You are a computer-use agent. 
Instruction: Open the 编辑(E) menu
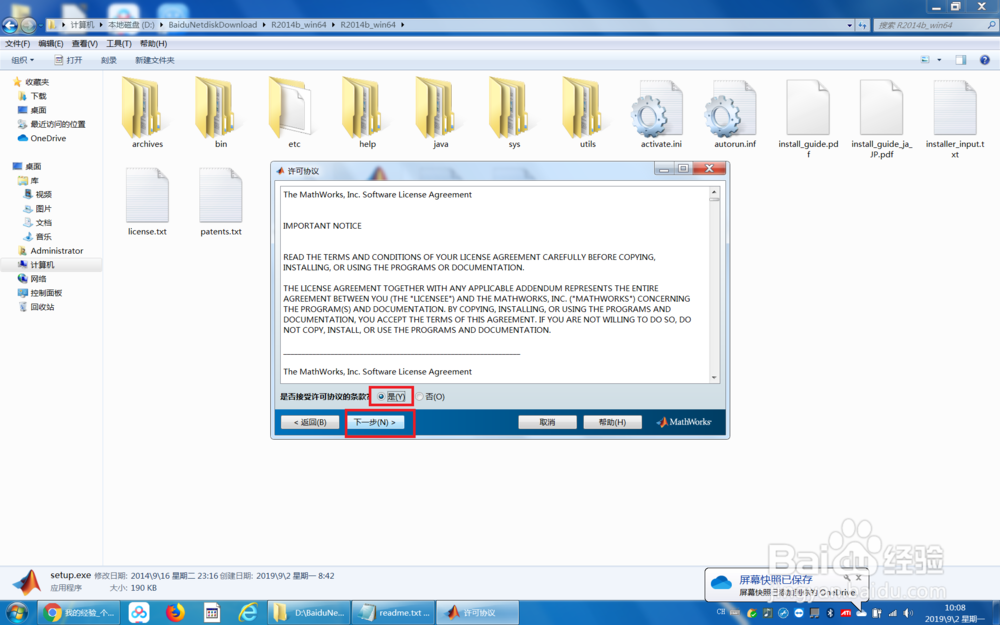[x=50, y=43]
